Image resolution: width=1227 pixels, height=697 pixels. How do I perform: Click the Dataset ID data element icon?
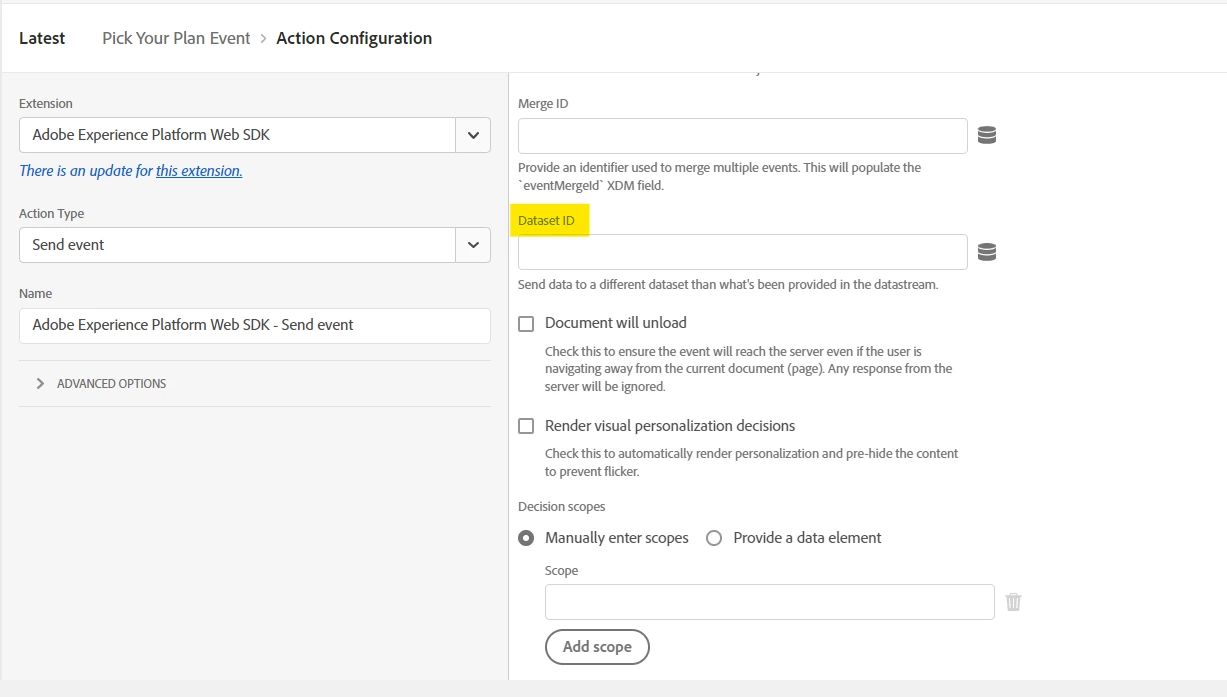986,252
